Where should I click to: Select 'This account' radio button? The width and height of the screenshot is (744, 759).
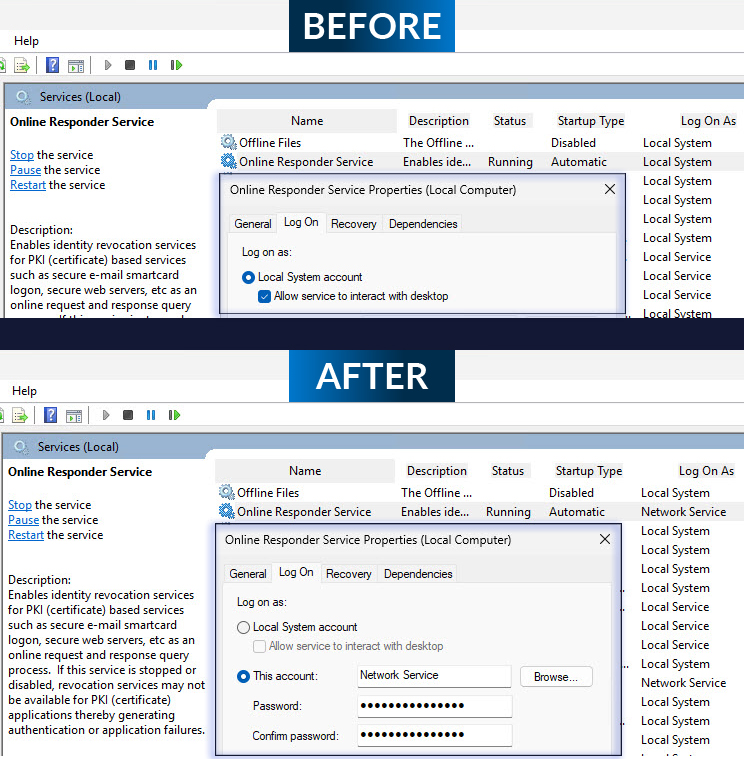[x=243, y=676]
